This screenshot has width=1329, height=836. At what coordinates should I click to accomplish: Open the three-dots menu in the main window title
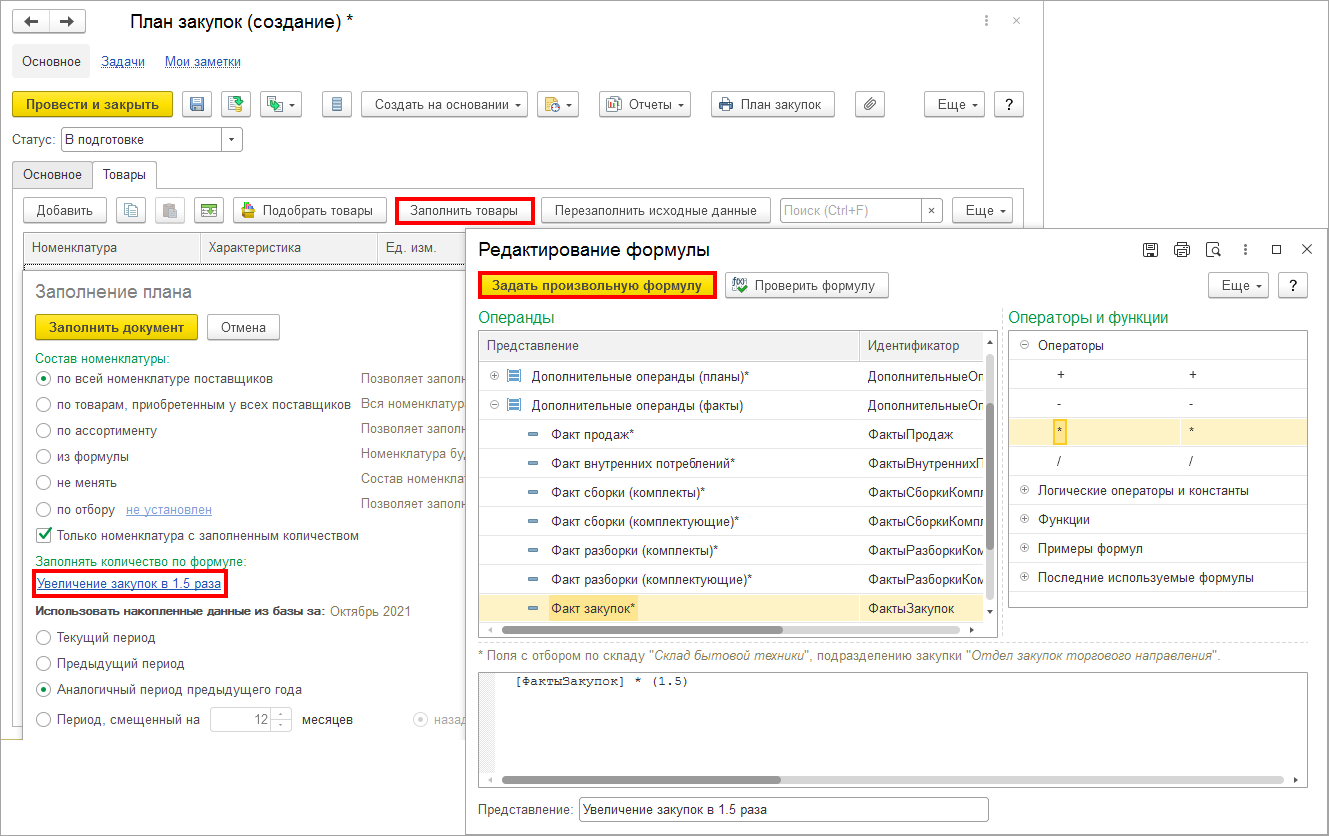click(x=988, y=21)
